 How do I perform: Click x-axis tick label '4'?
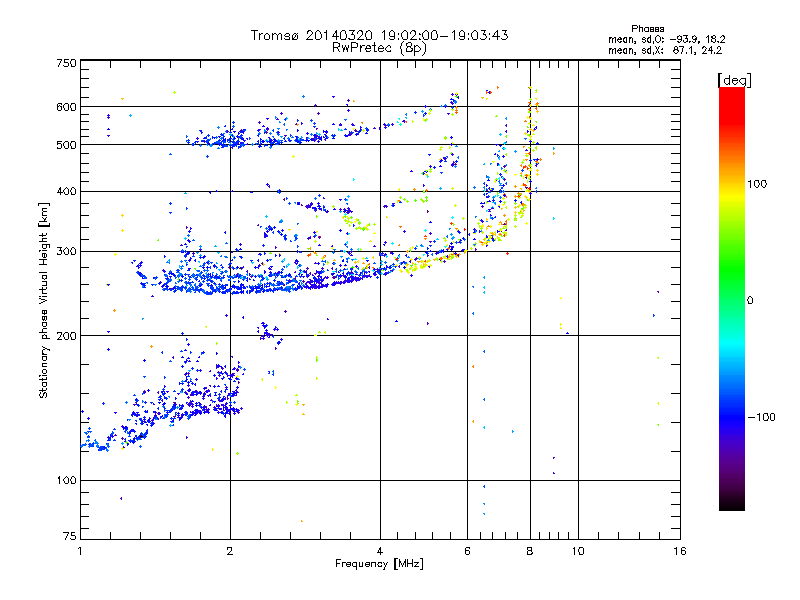380,551
